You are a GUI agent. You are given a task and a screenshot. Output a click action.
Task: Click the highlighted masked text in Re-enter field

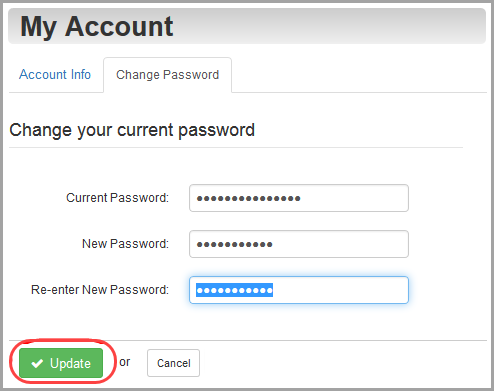234,290
